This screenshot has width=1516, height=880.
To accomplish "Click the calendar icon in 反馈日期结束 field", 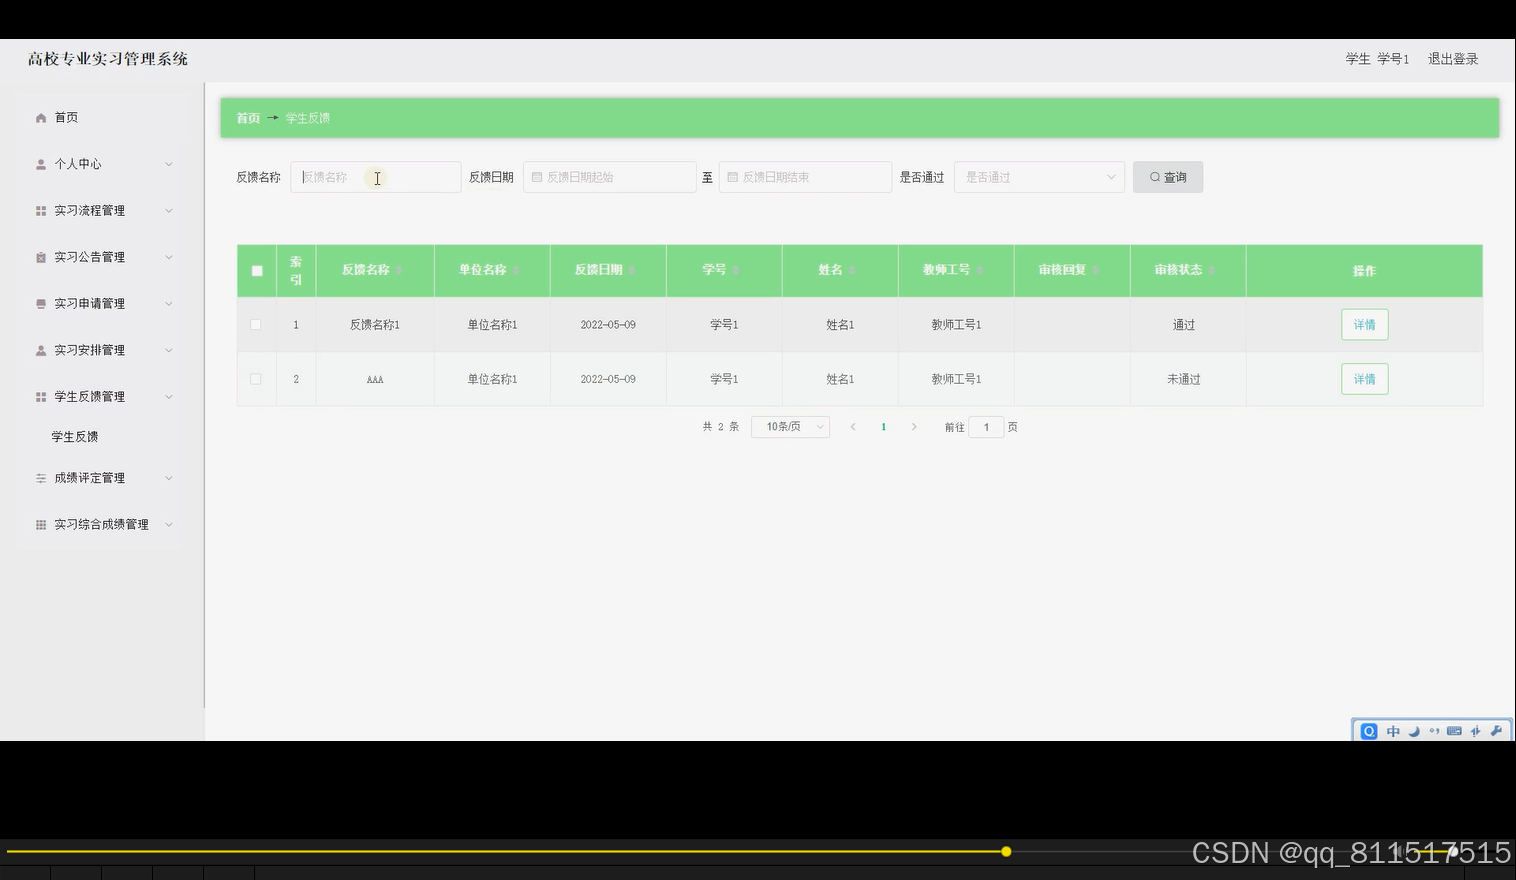I will [x=733, y=177].
